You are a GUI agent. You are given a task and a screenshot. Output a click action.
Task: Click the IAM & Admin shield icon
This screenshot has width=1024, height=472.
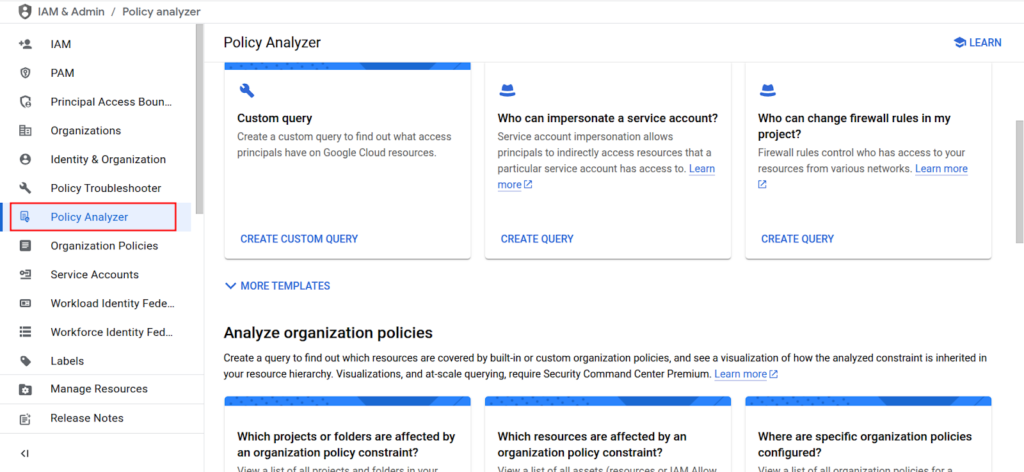point(25,12)
